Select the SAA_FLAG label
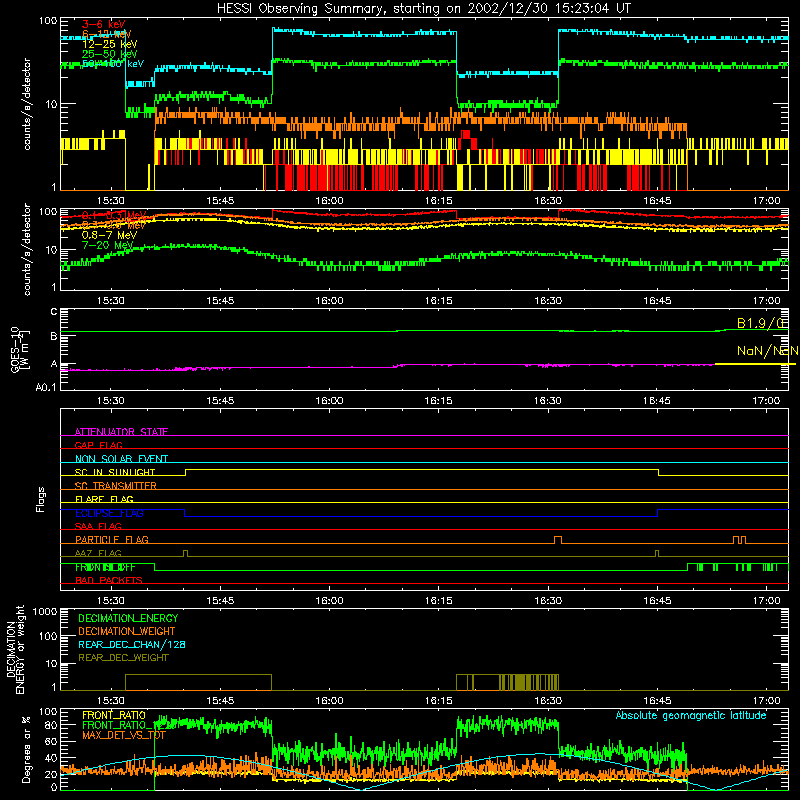The width and height of the screenshot is (800, 800). point(98,526)
